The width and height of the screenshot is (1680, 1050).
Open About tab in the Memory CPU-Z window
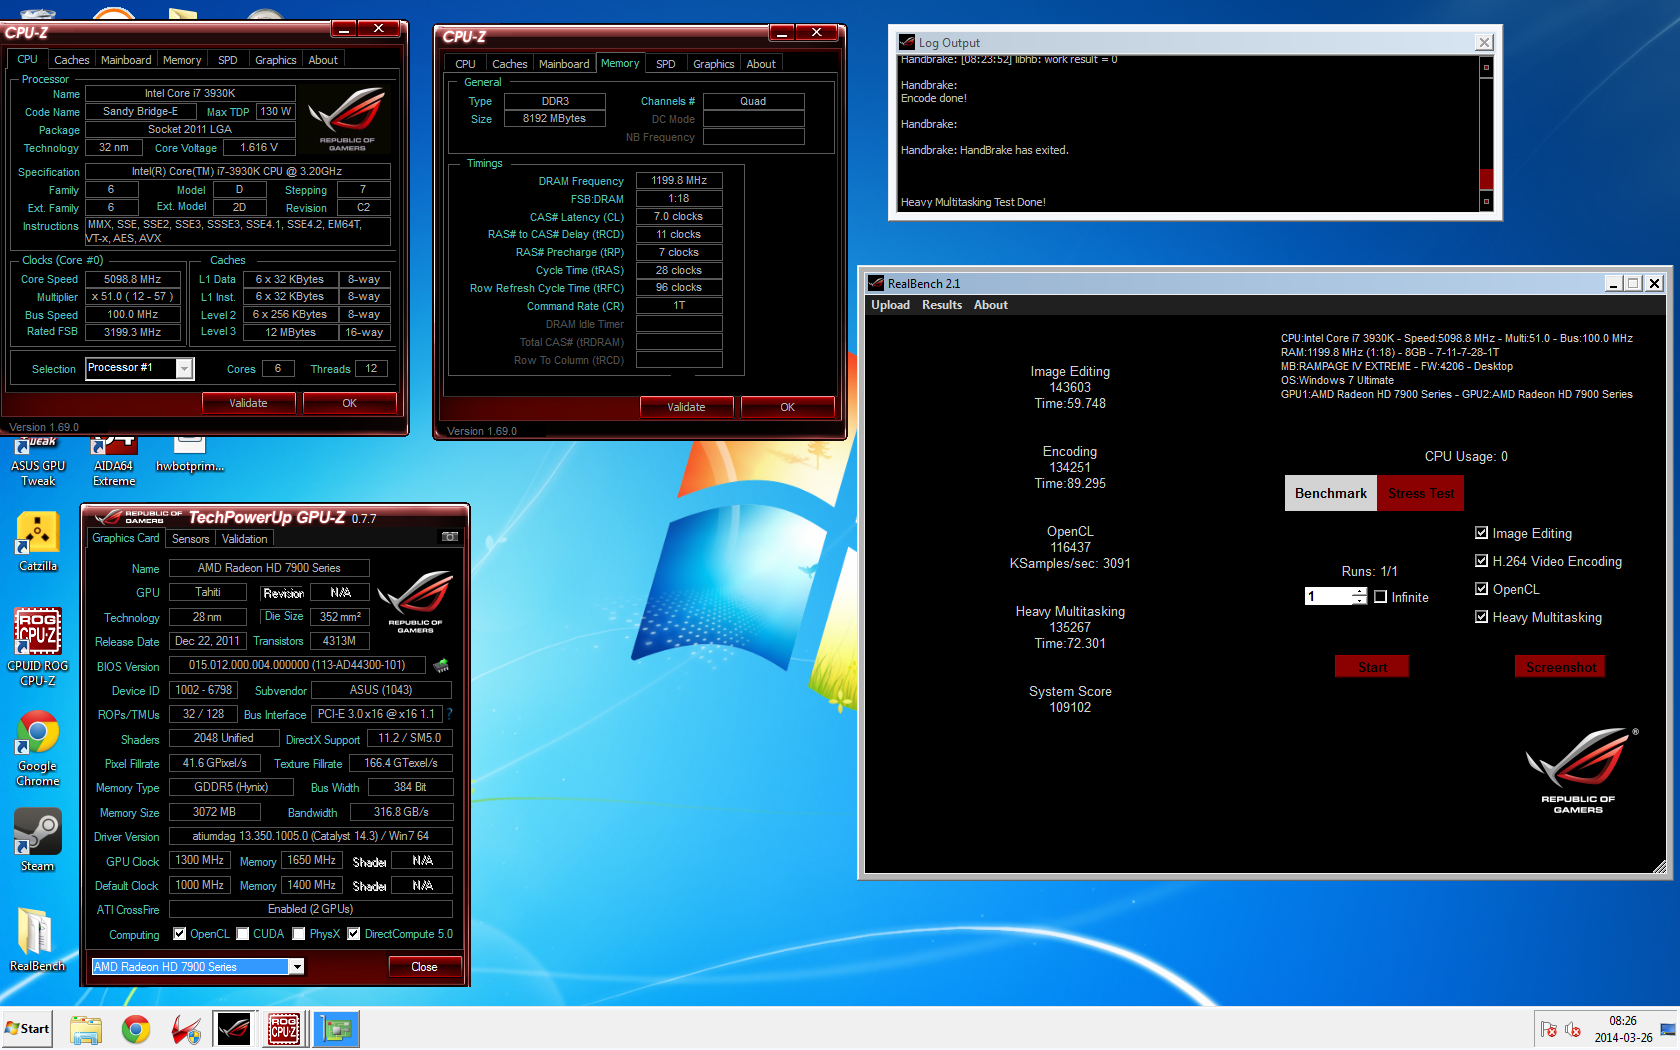click(x=761, y=64)
